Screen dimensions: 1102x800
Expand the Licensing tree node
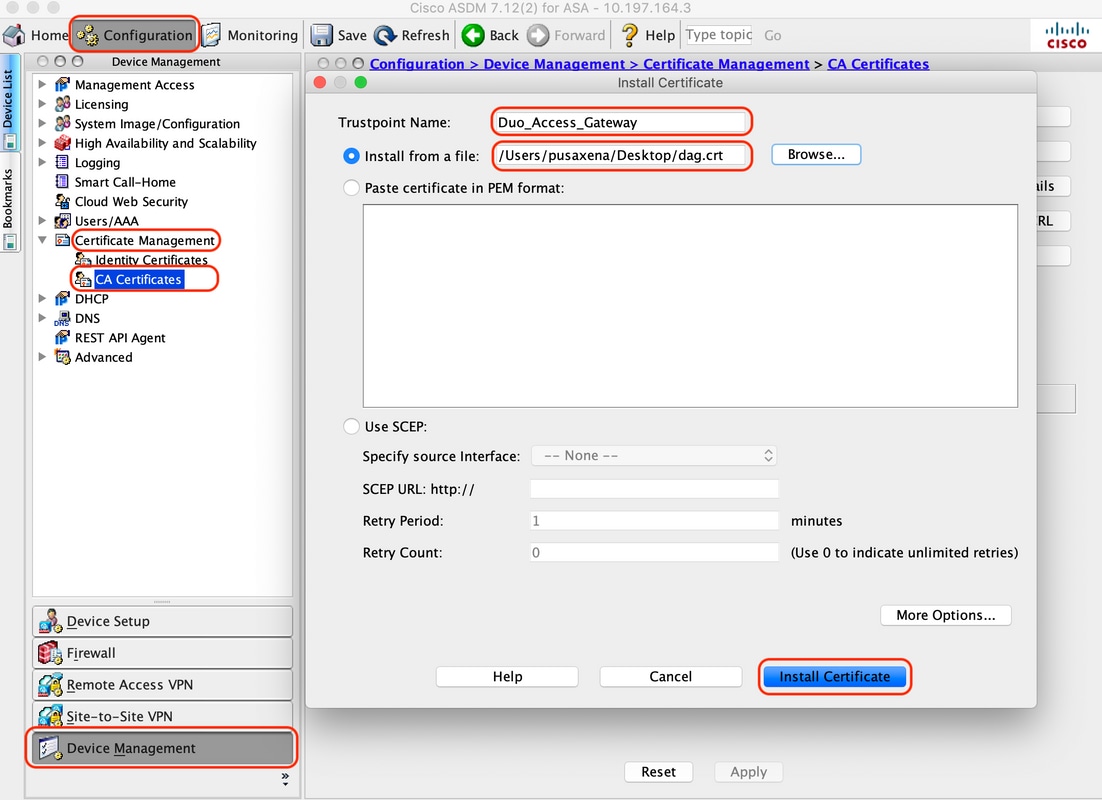point(42,104)
